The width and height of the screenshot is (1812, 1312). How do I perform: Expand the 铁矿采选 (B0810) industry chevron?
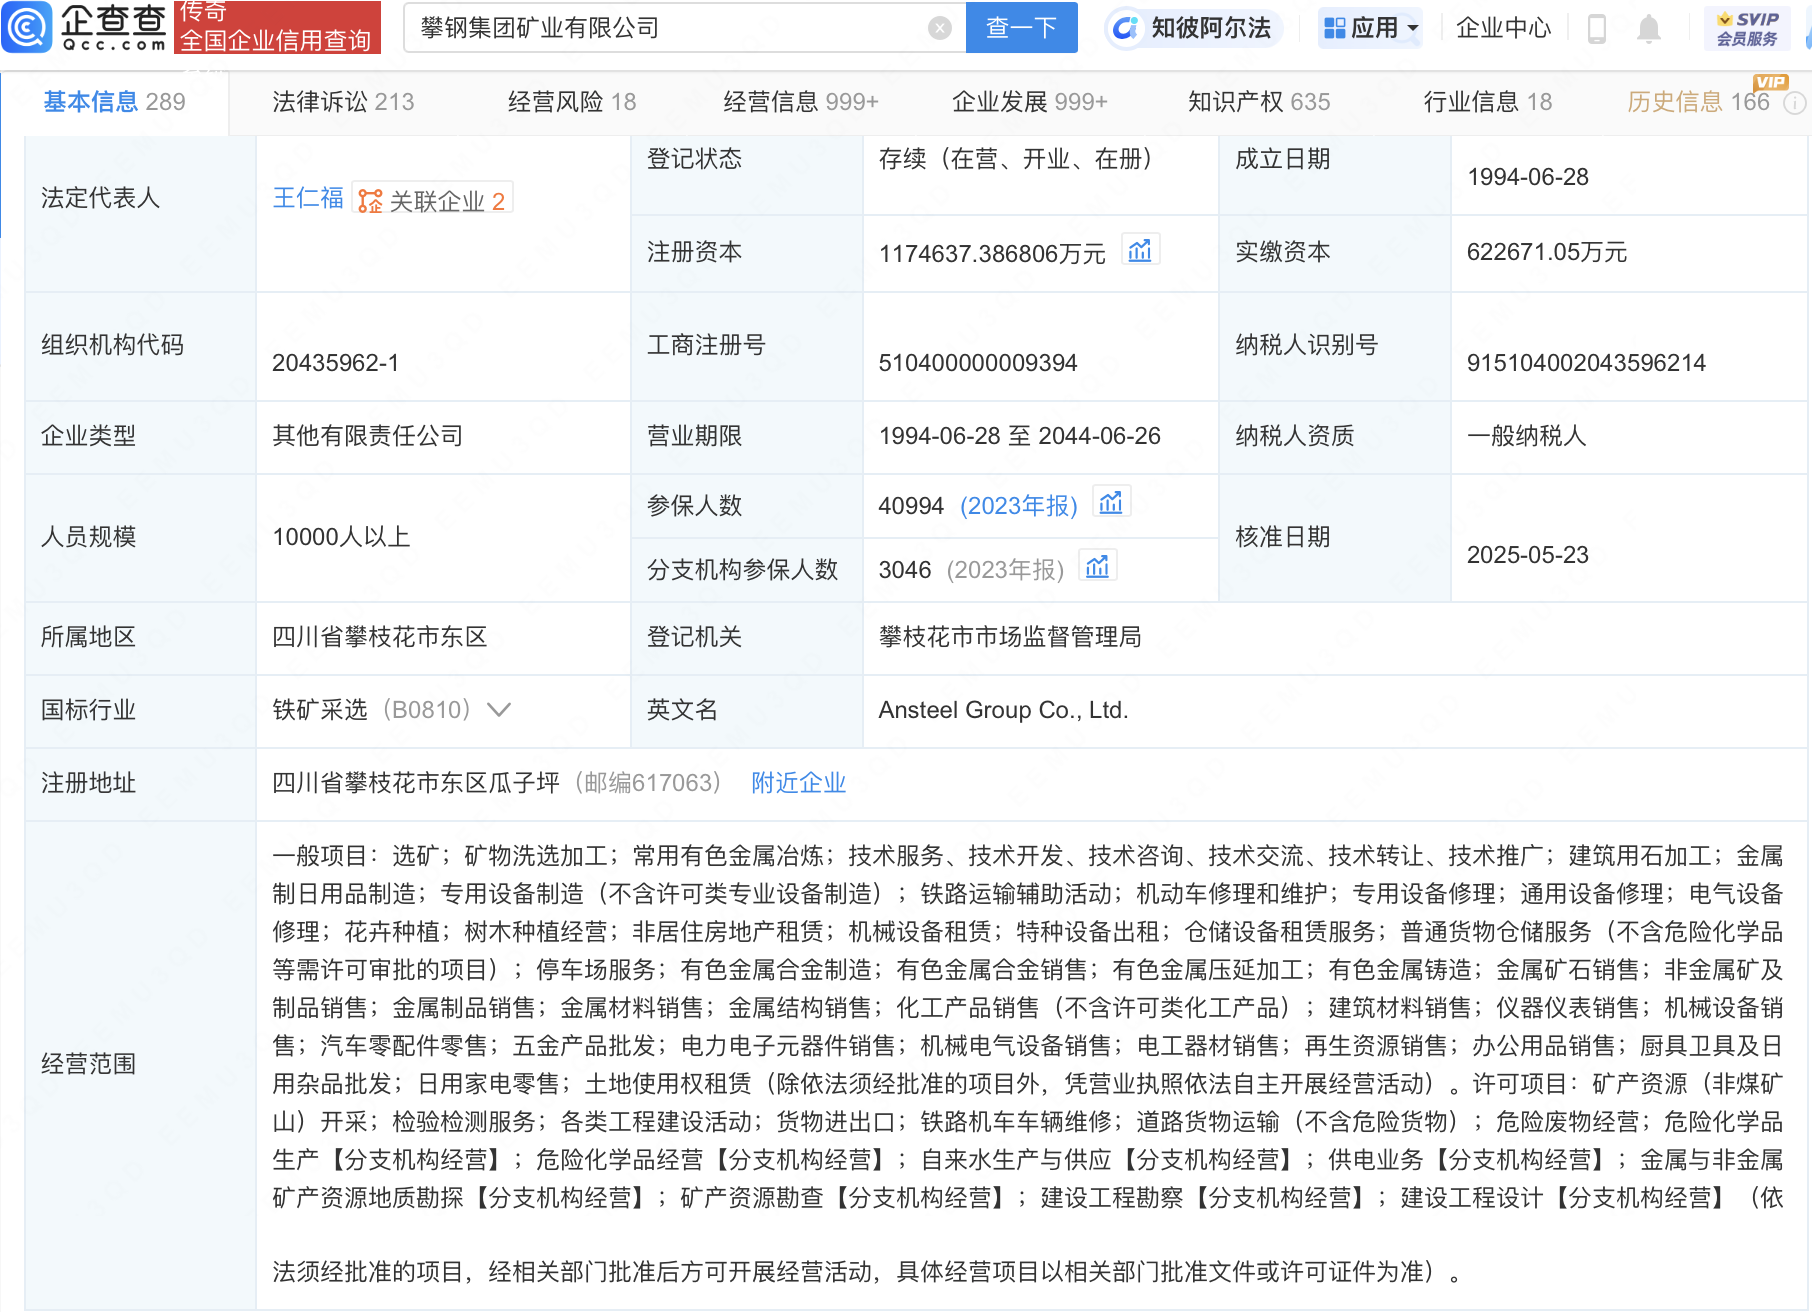498,710
